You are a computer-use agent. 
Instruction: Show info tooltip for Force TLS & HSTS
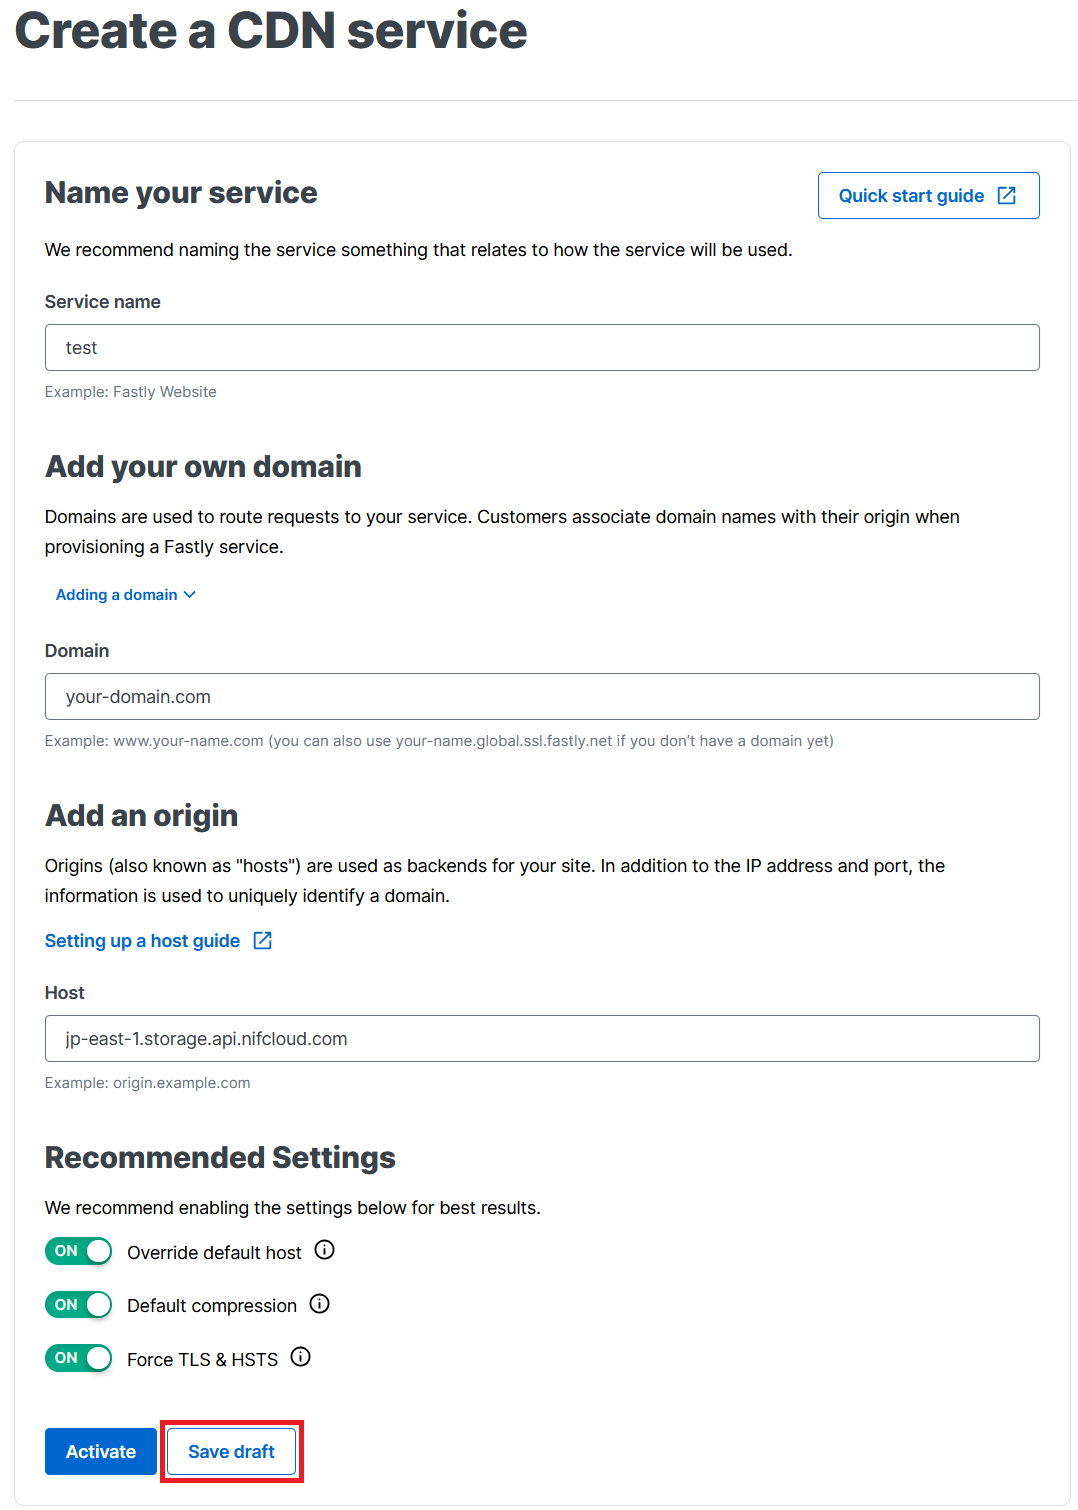300,1357
